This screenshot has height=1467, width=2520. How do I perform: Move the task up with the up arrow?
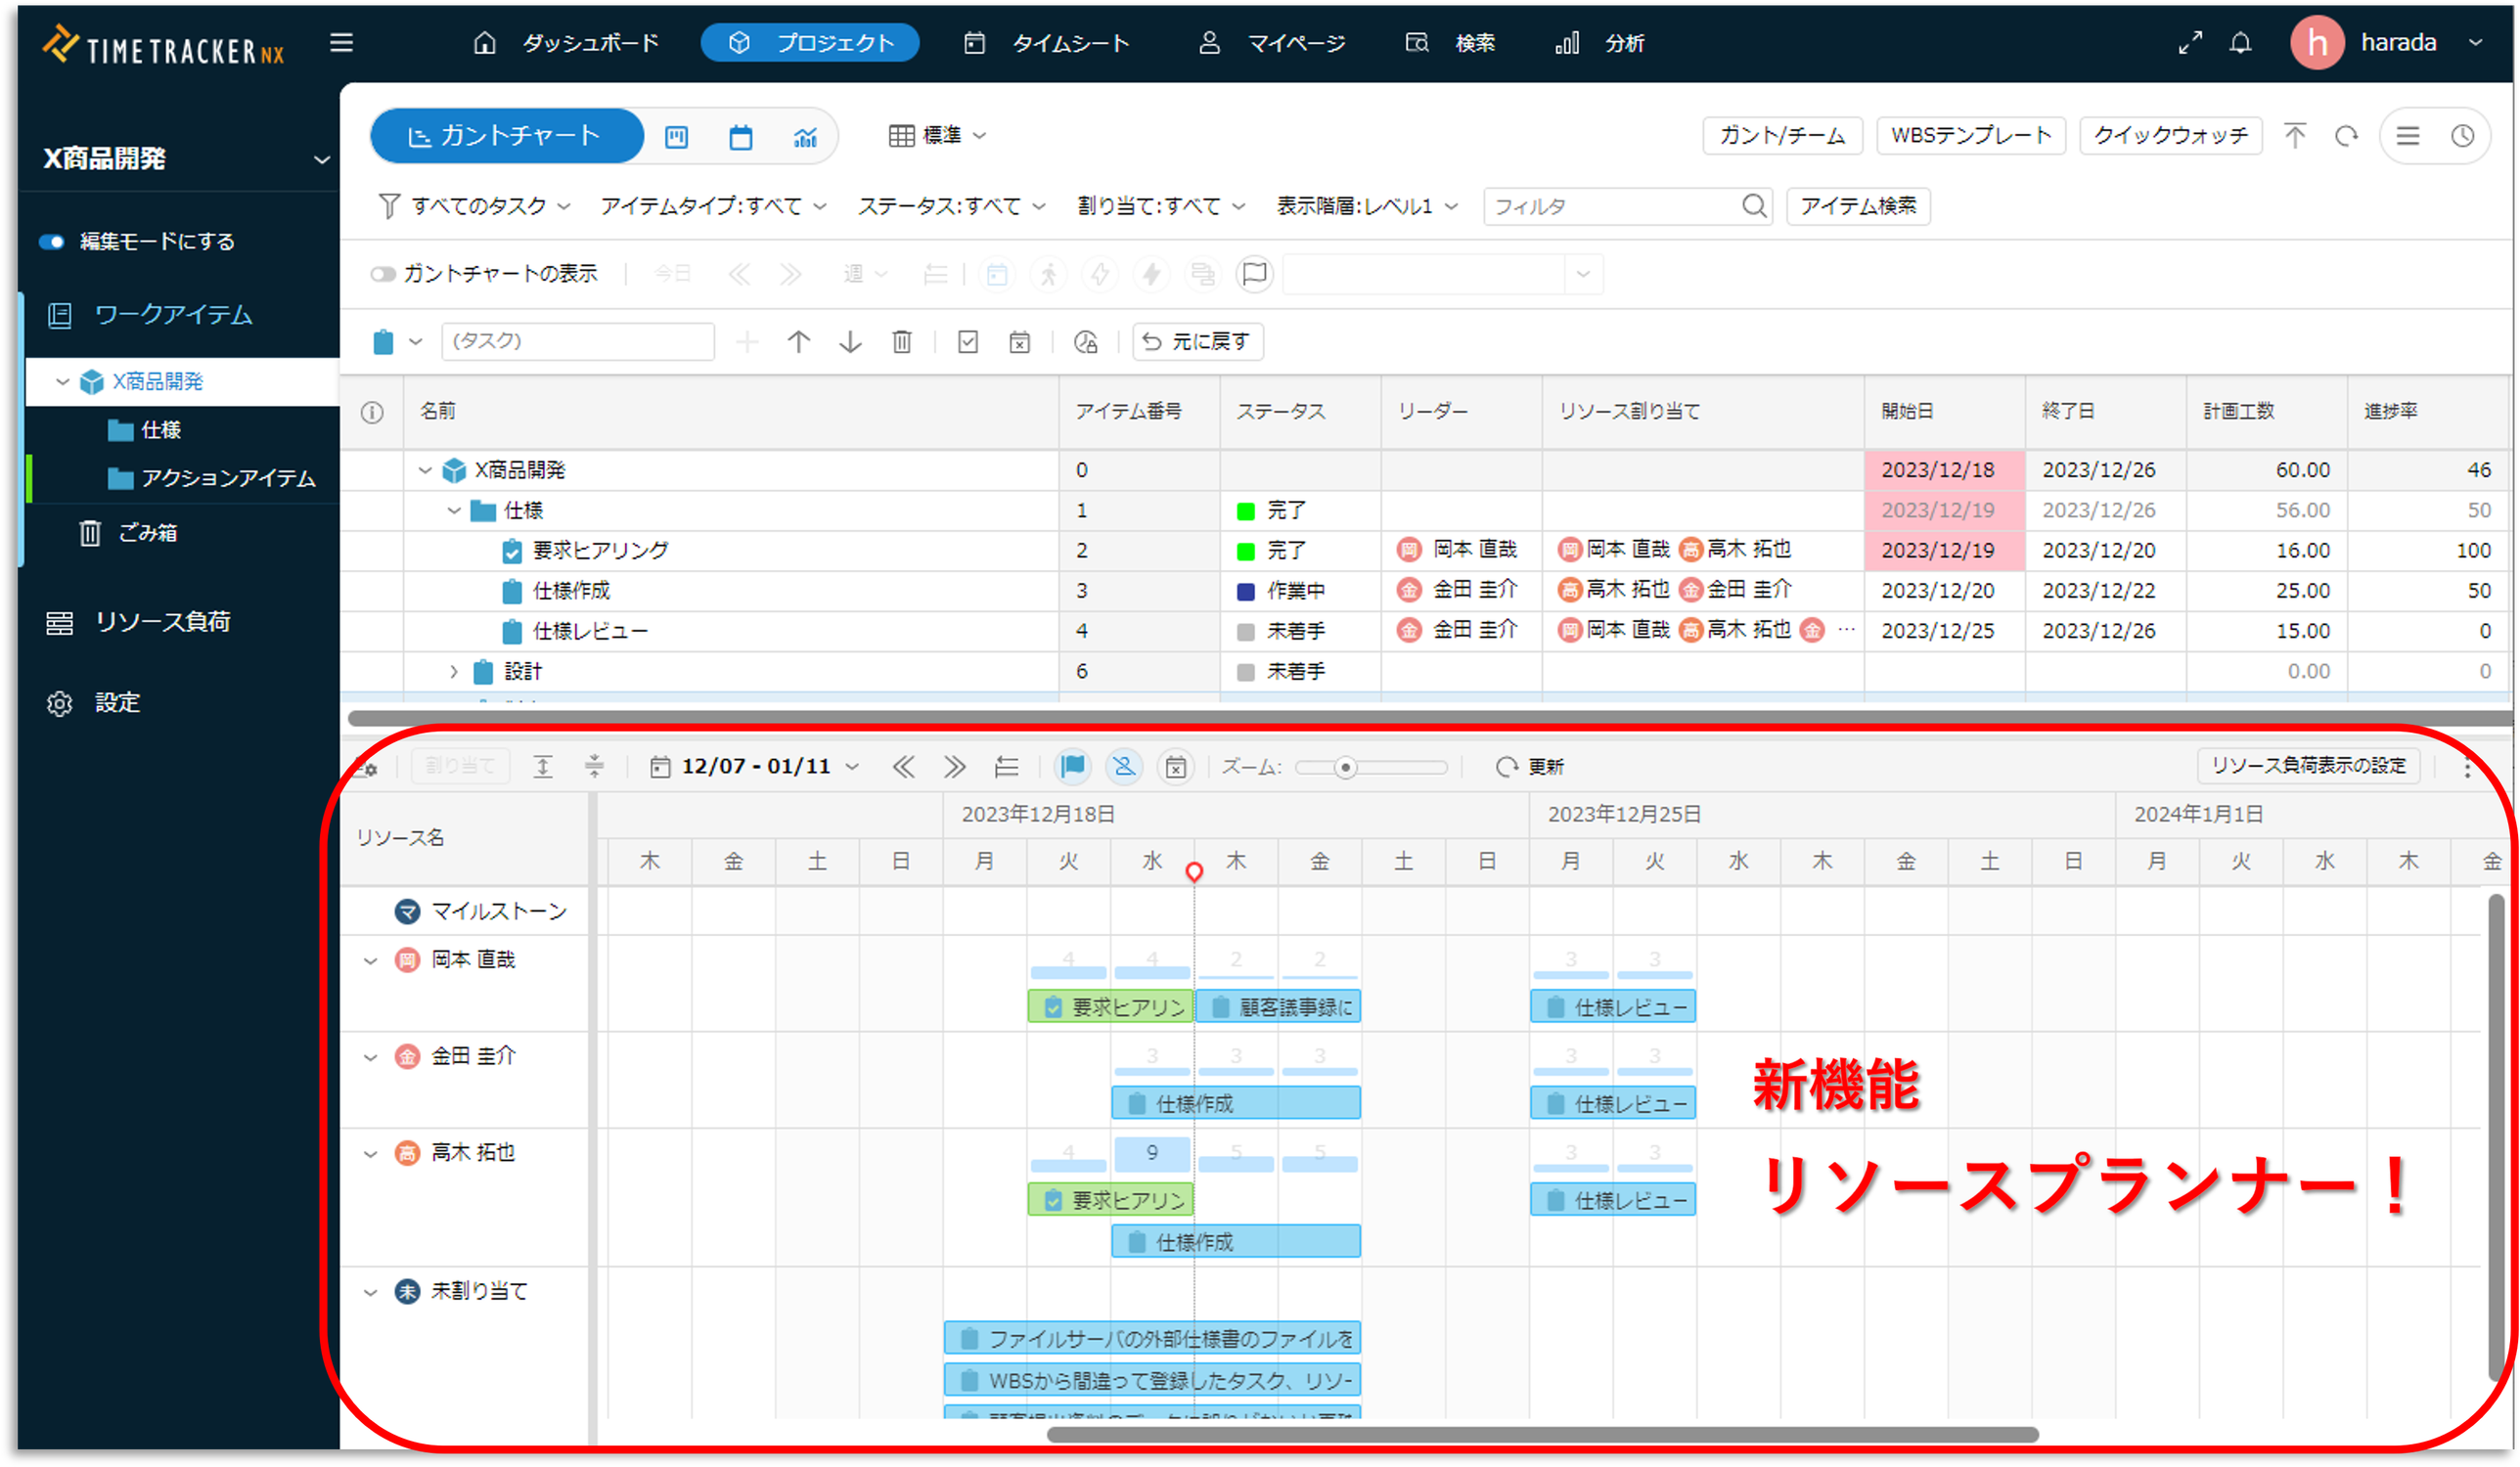[x=798, y=342]
